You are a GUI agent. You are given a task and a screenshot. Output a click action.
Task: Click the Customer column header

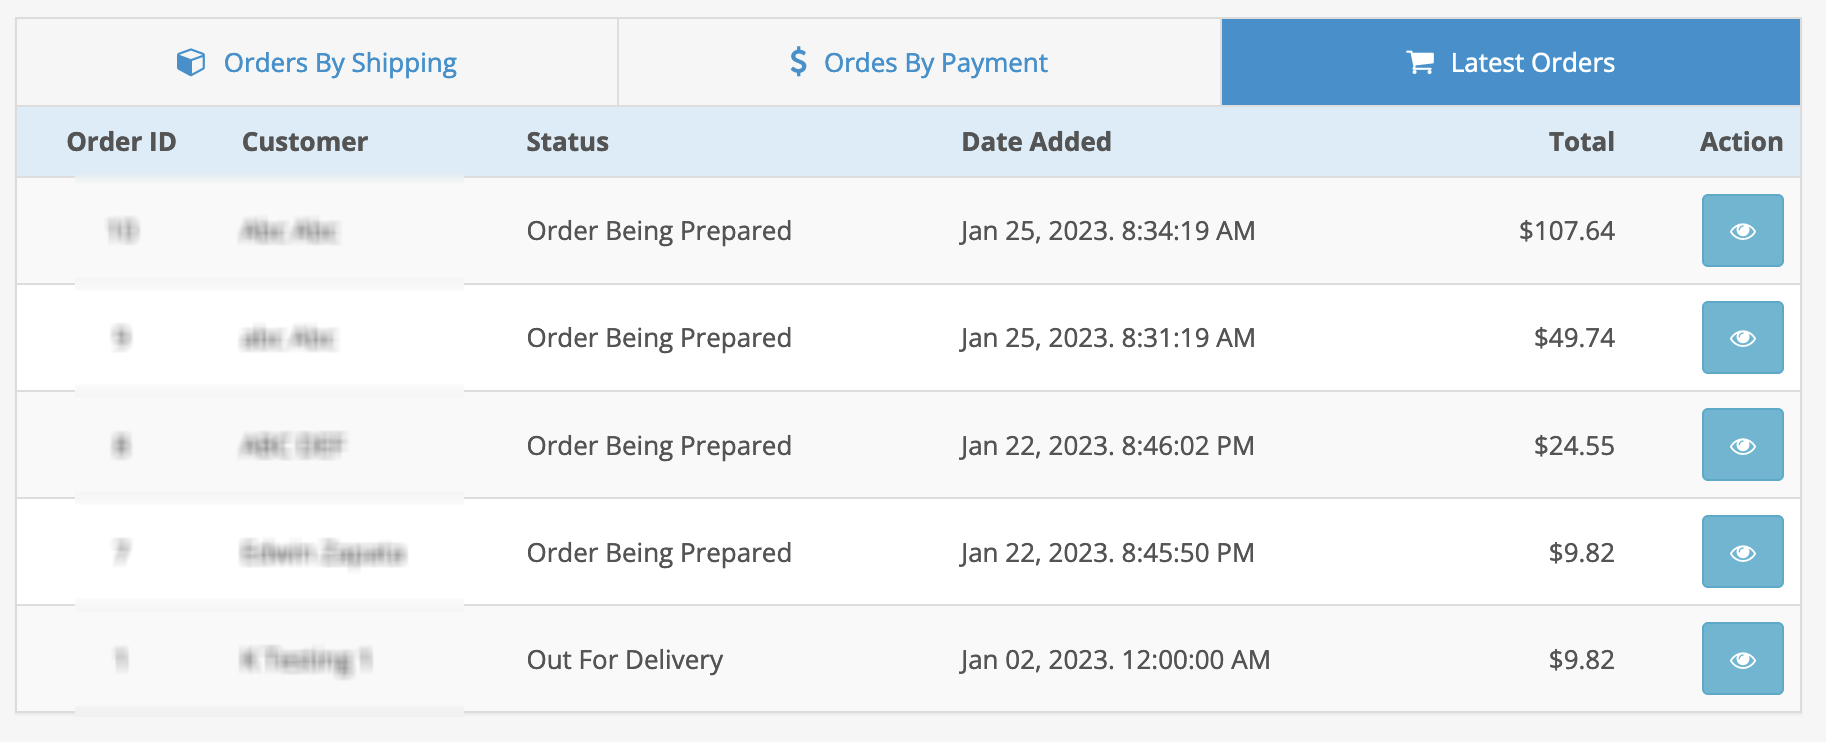(x=304, y=141)
